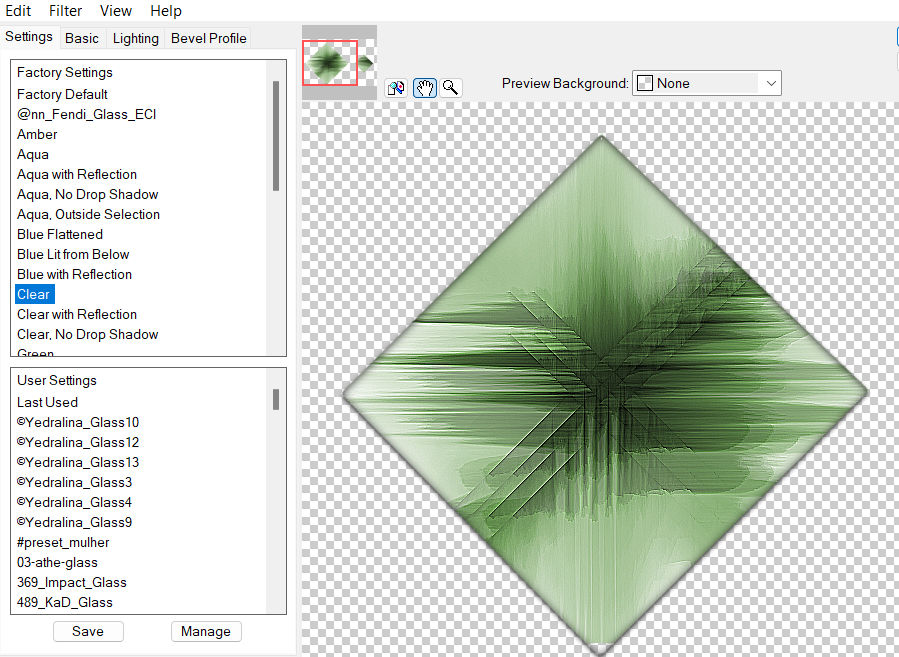This screenshot has height=657, width=899.
Task: Select the ©Yedralina_Glass13 preset
Action: (78, 463)
